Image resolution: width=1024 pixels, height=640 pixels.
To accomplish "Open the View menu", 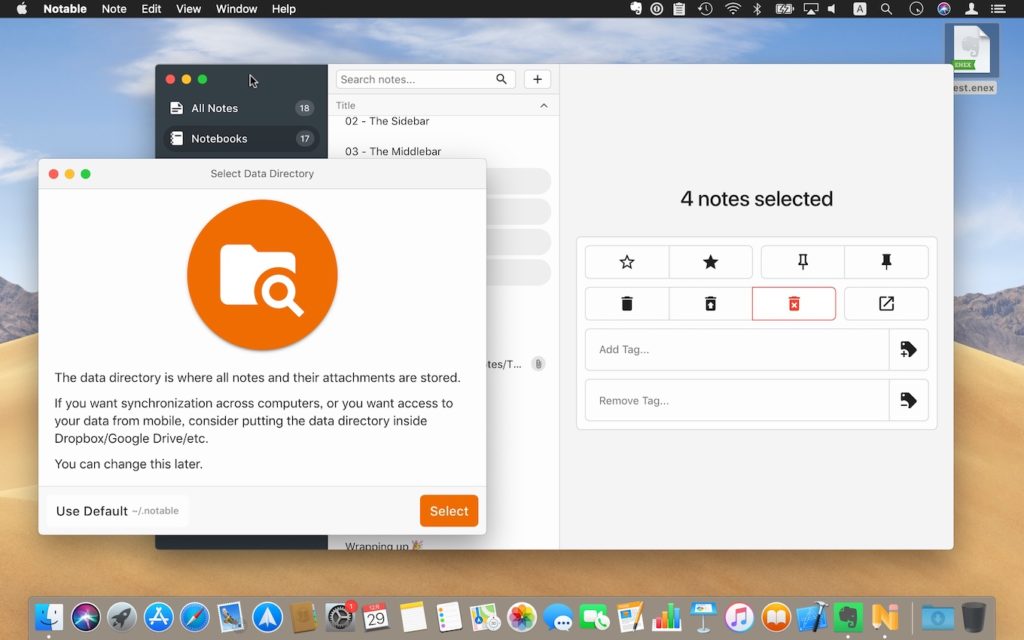I will pyautogui.click(x=188, y=9).
